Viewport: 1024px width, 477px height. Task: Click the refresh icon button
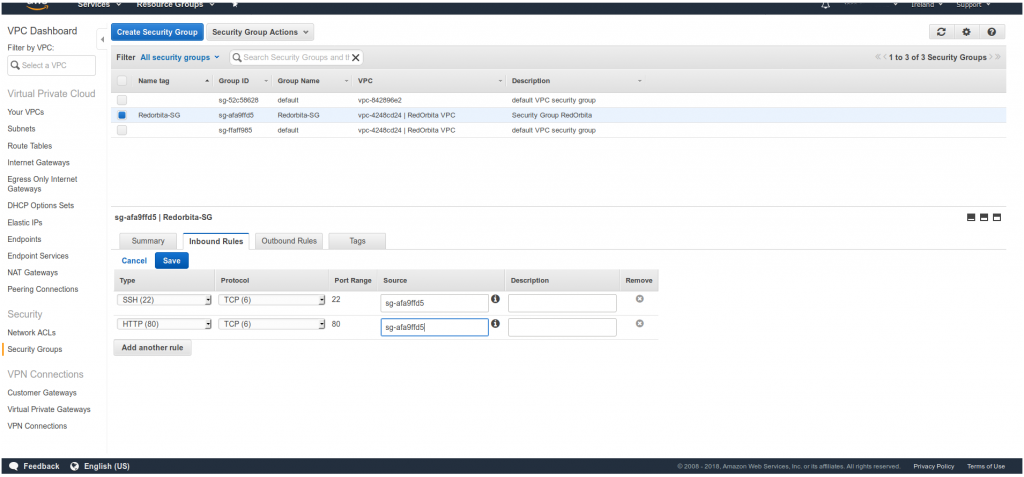(940, 32)
